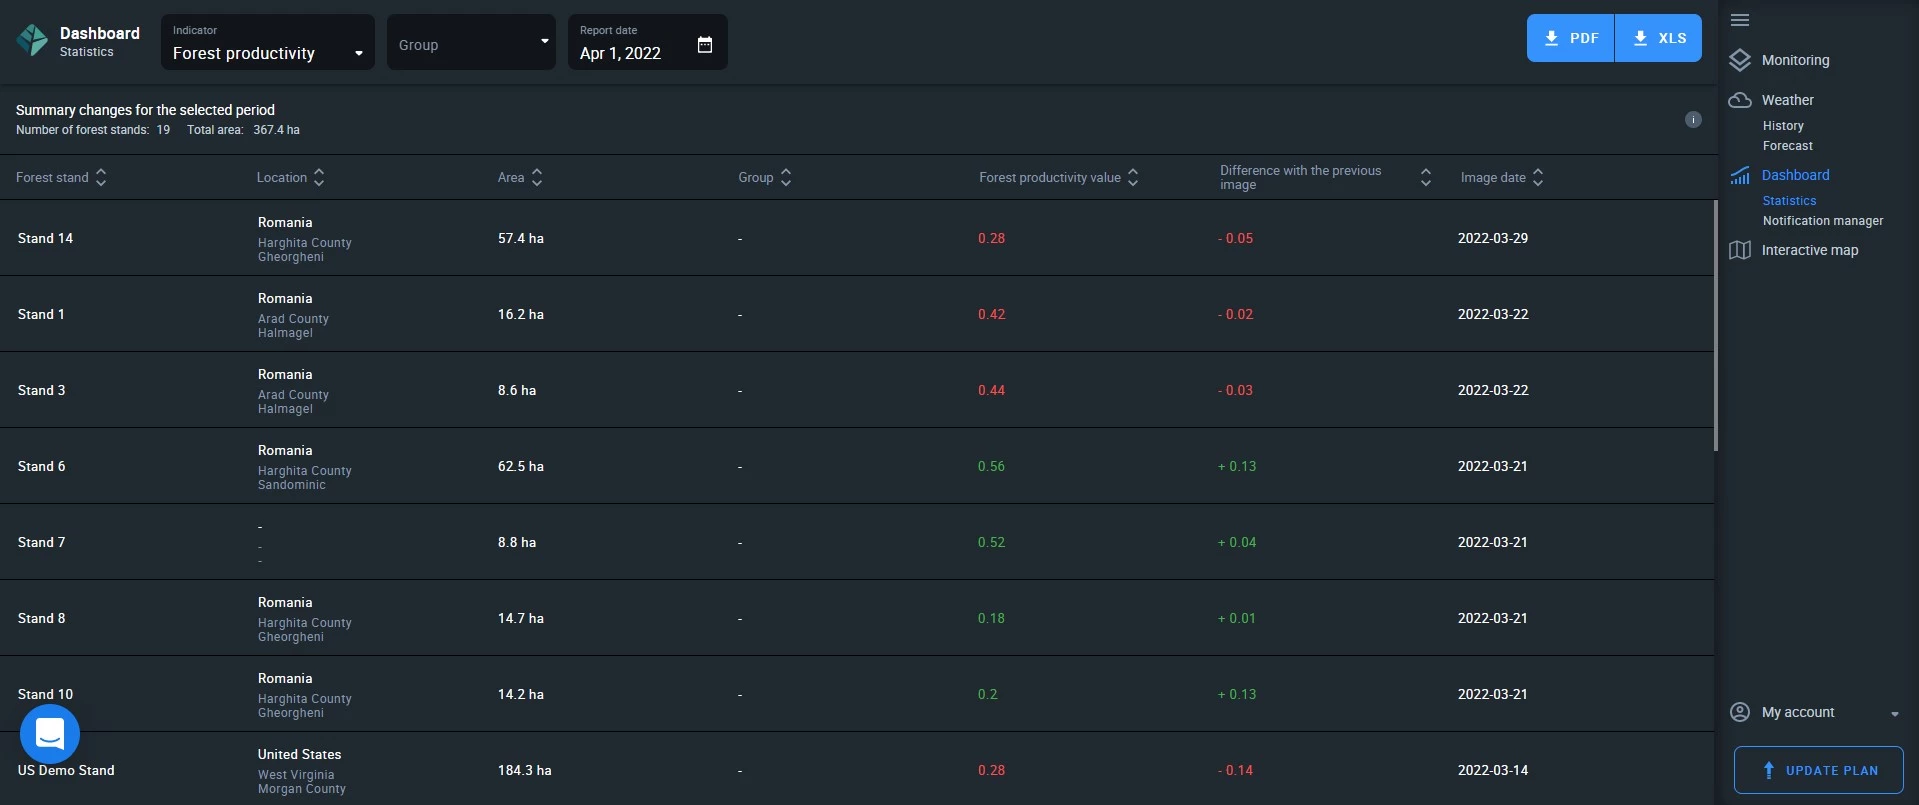Image resolution: width=1919 pixels, height=805 pixels.
Task: Click the Update Plan button
Action: (1818, 770)
